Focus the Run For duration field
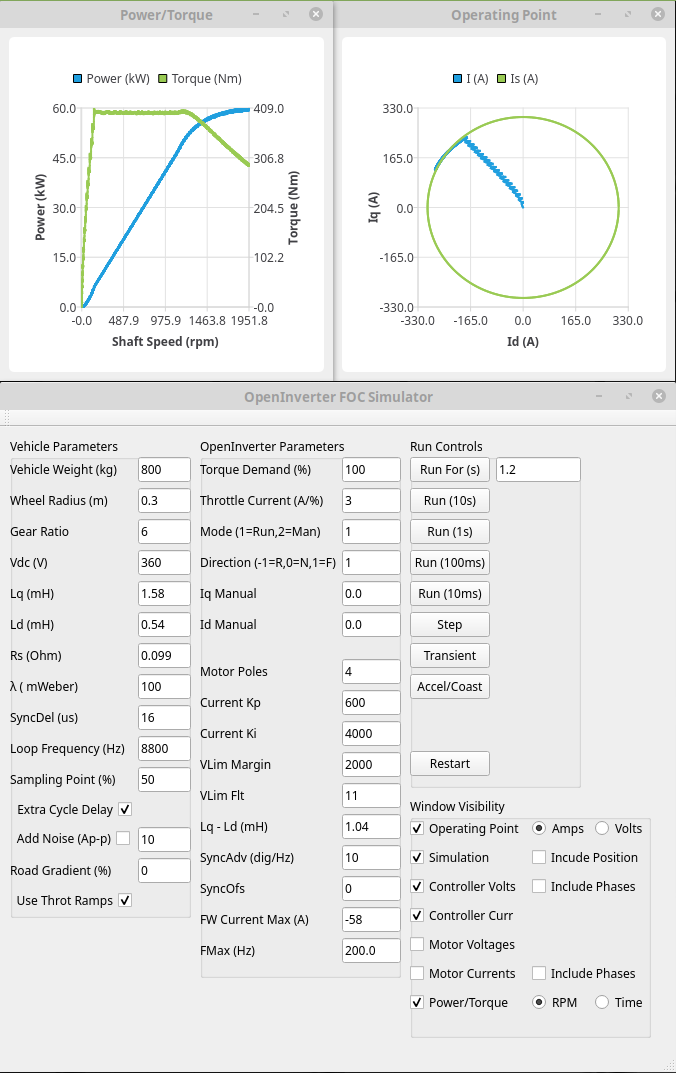 click(x=538, y=469)
